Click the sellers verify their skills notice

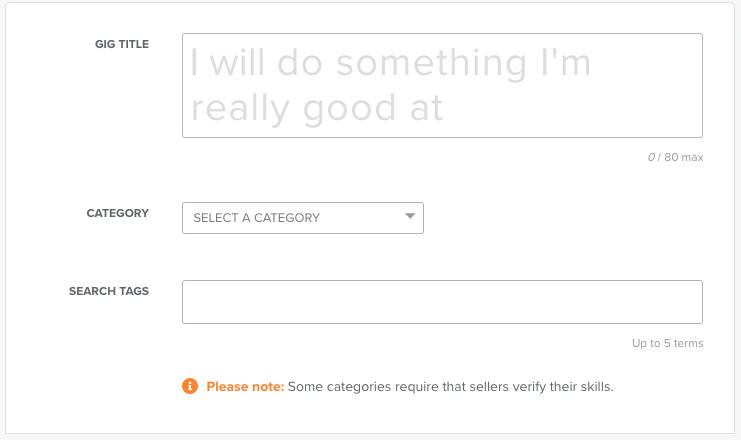(410, 387)
